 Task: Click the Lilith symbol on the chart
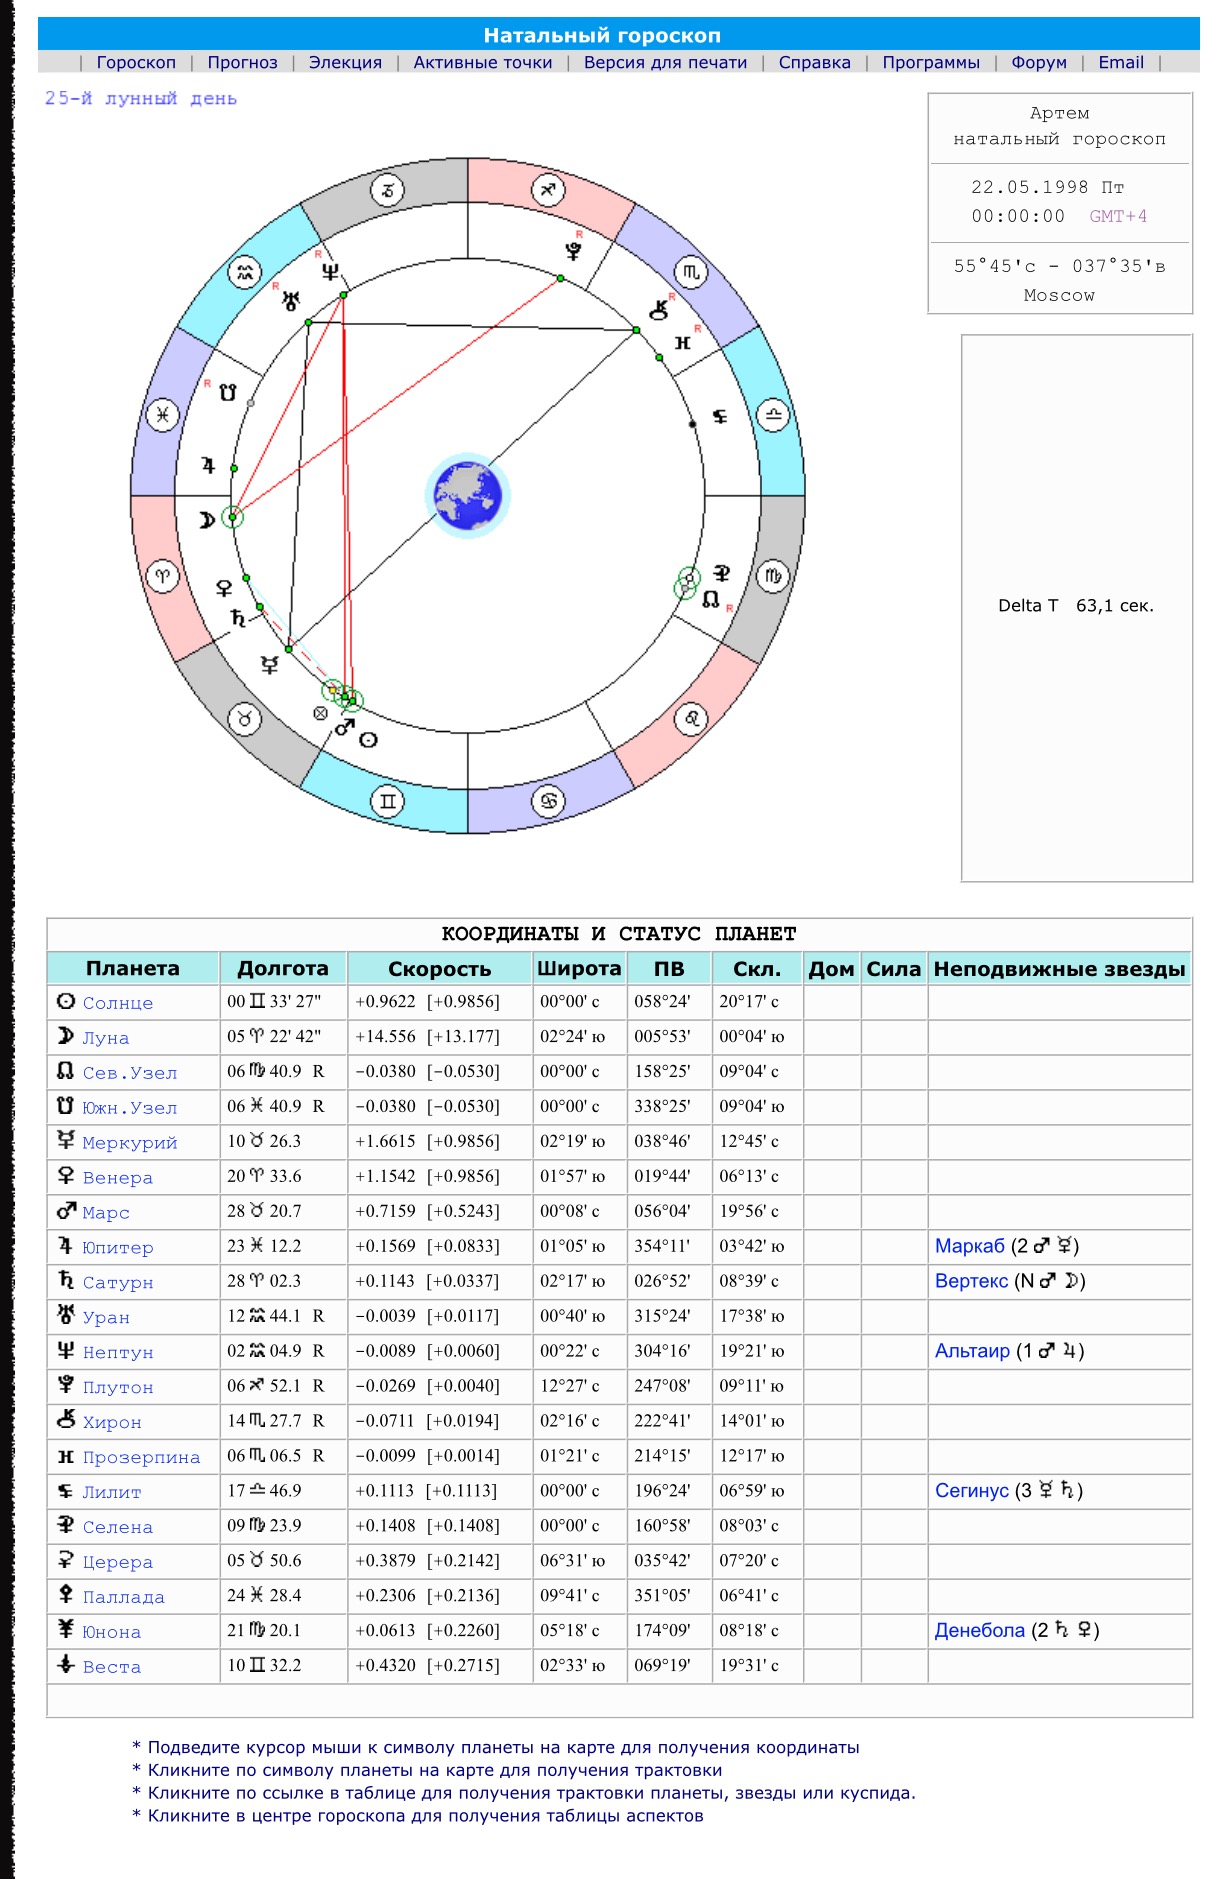[x=720, y=417]
